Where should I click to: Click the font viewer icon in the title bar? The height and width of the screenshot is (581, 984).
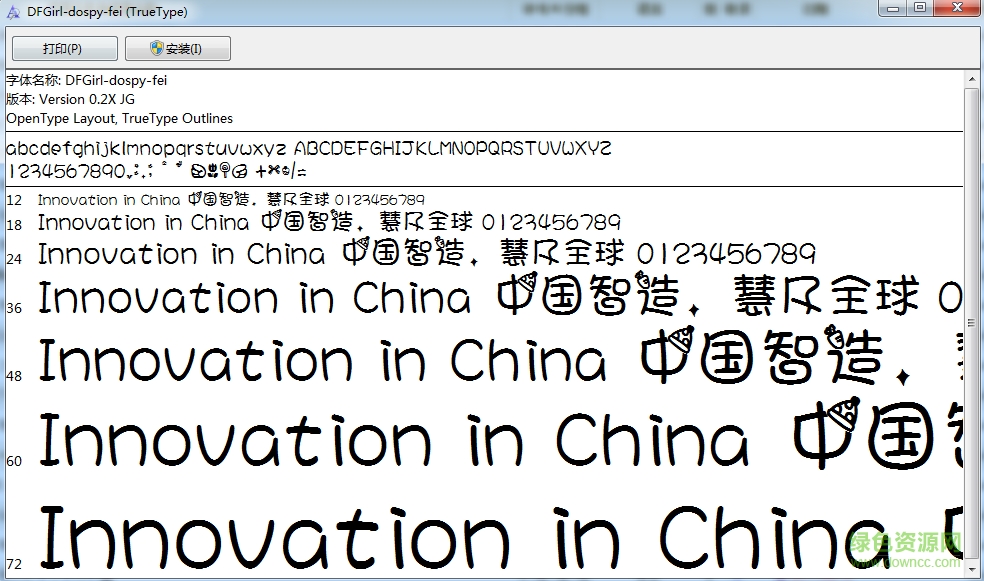[11, 11]
